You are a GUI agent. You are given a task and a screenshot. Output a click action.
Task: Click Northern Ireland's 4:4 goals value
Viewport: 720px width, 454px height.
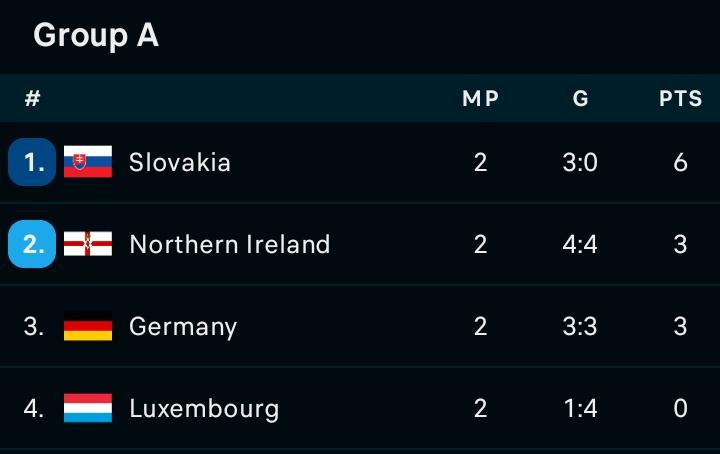(580, 244)
